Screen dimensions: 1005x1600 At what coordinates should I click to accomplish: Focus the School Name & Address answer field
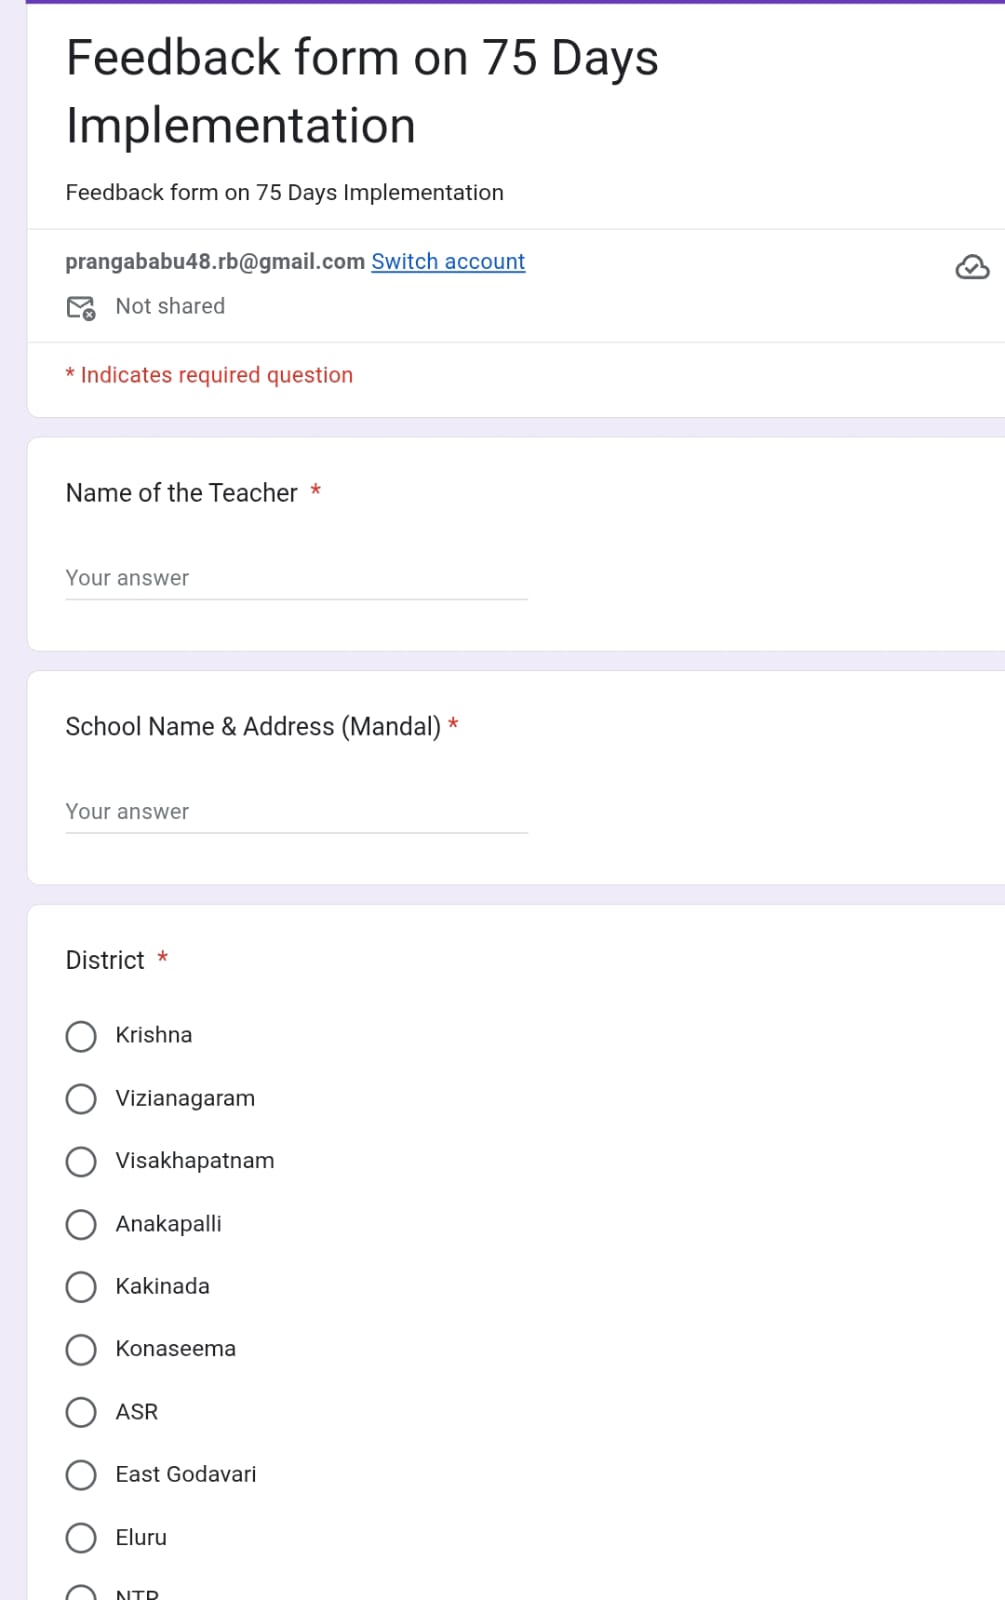(x=296, y=812)
